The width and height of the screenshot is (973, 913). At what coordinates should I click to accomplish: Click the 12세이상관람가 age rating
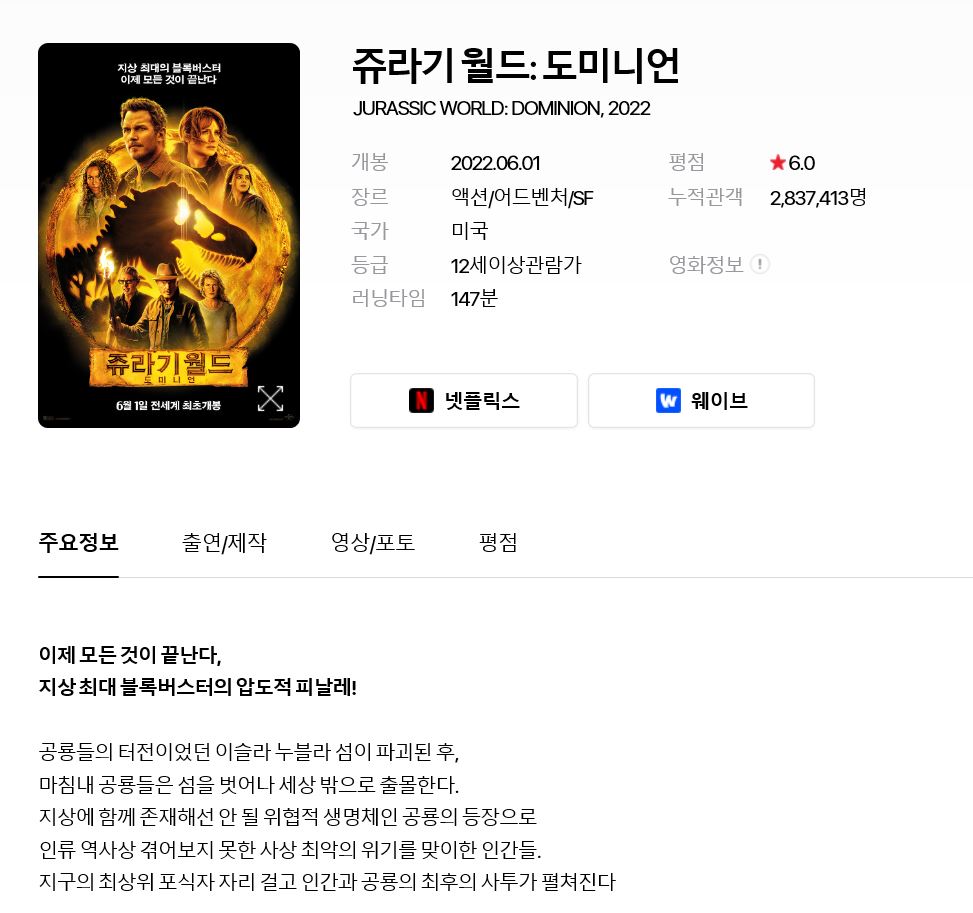click(x=516, y=265)
